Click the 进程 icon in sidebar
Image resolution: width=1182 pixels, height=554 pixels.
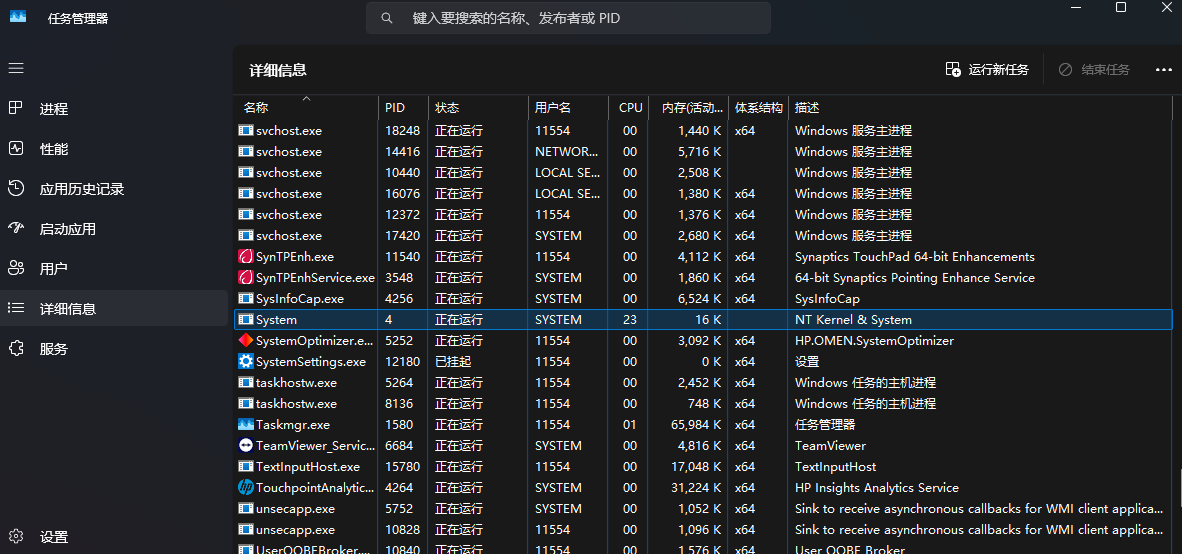coord(16,109)
